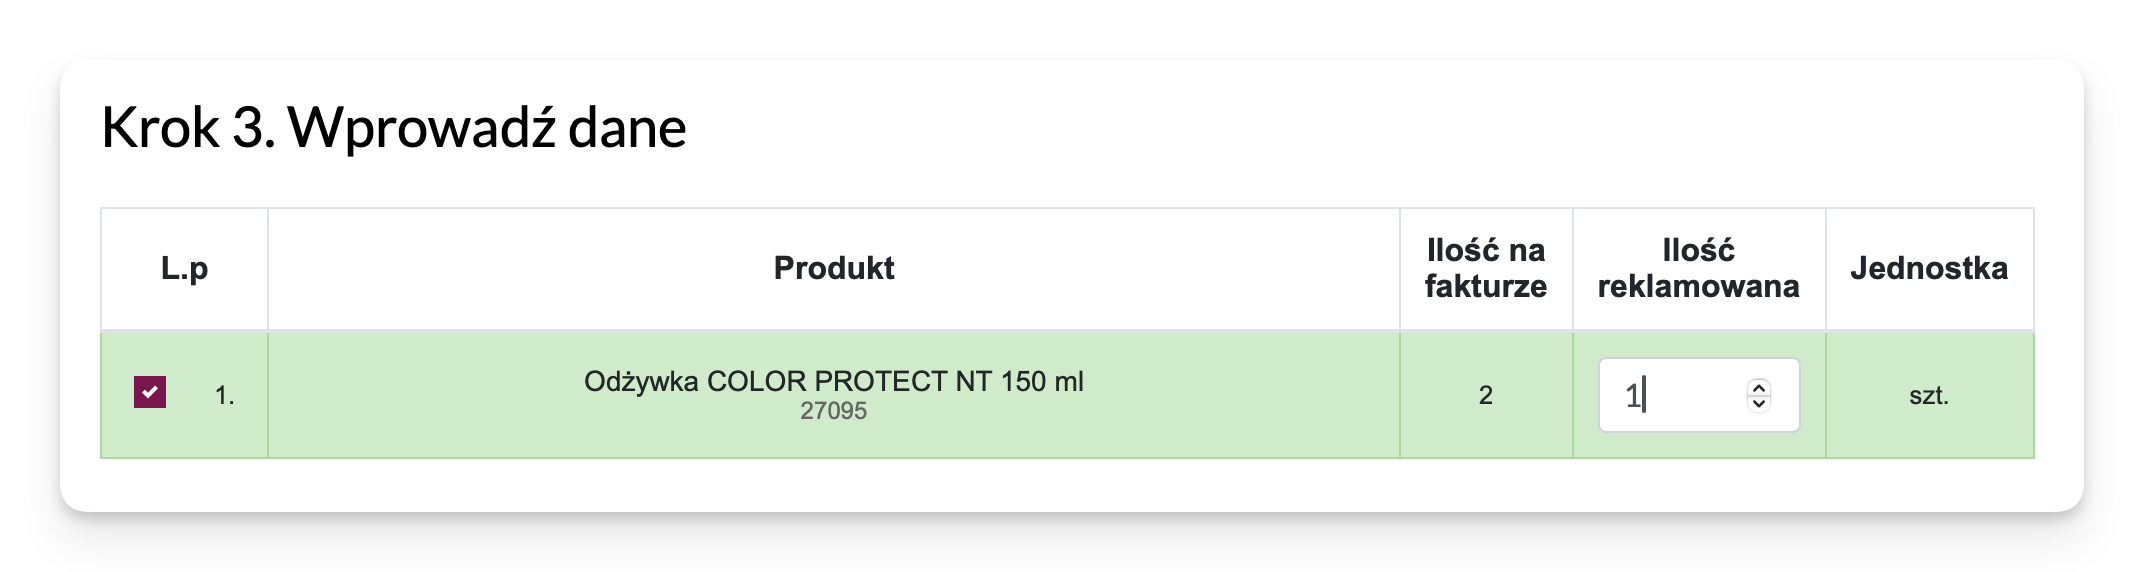
Task: Click the word Odżywka in product name
Action: (x=641, y=382)
